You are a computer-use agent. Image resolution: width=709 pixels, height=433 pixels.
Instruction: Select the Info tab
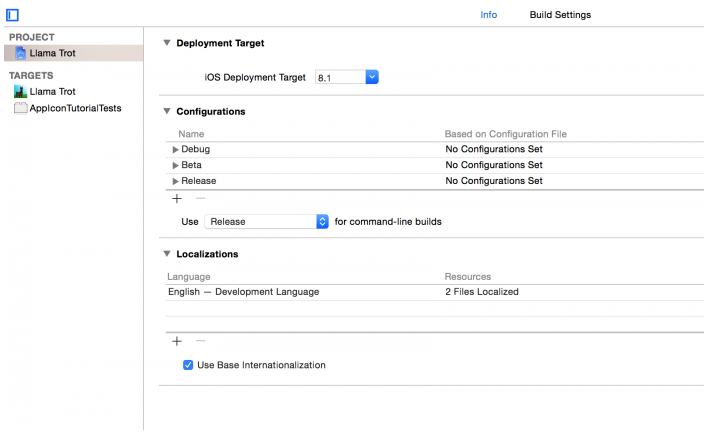click(x=488, y=15)
